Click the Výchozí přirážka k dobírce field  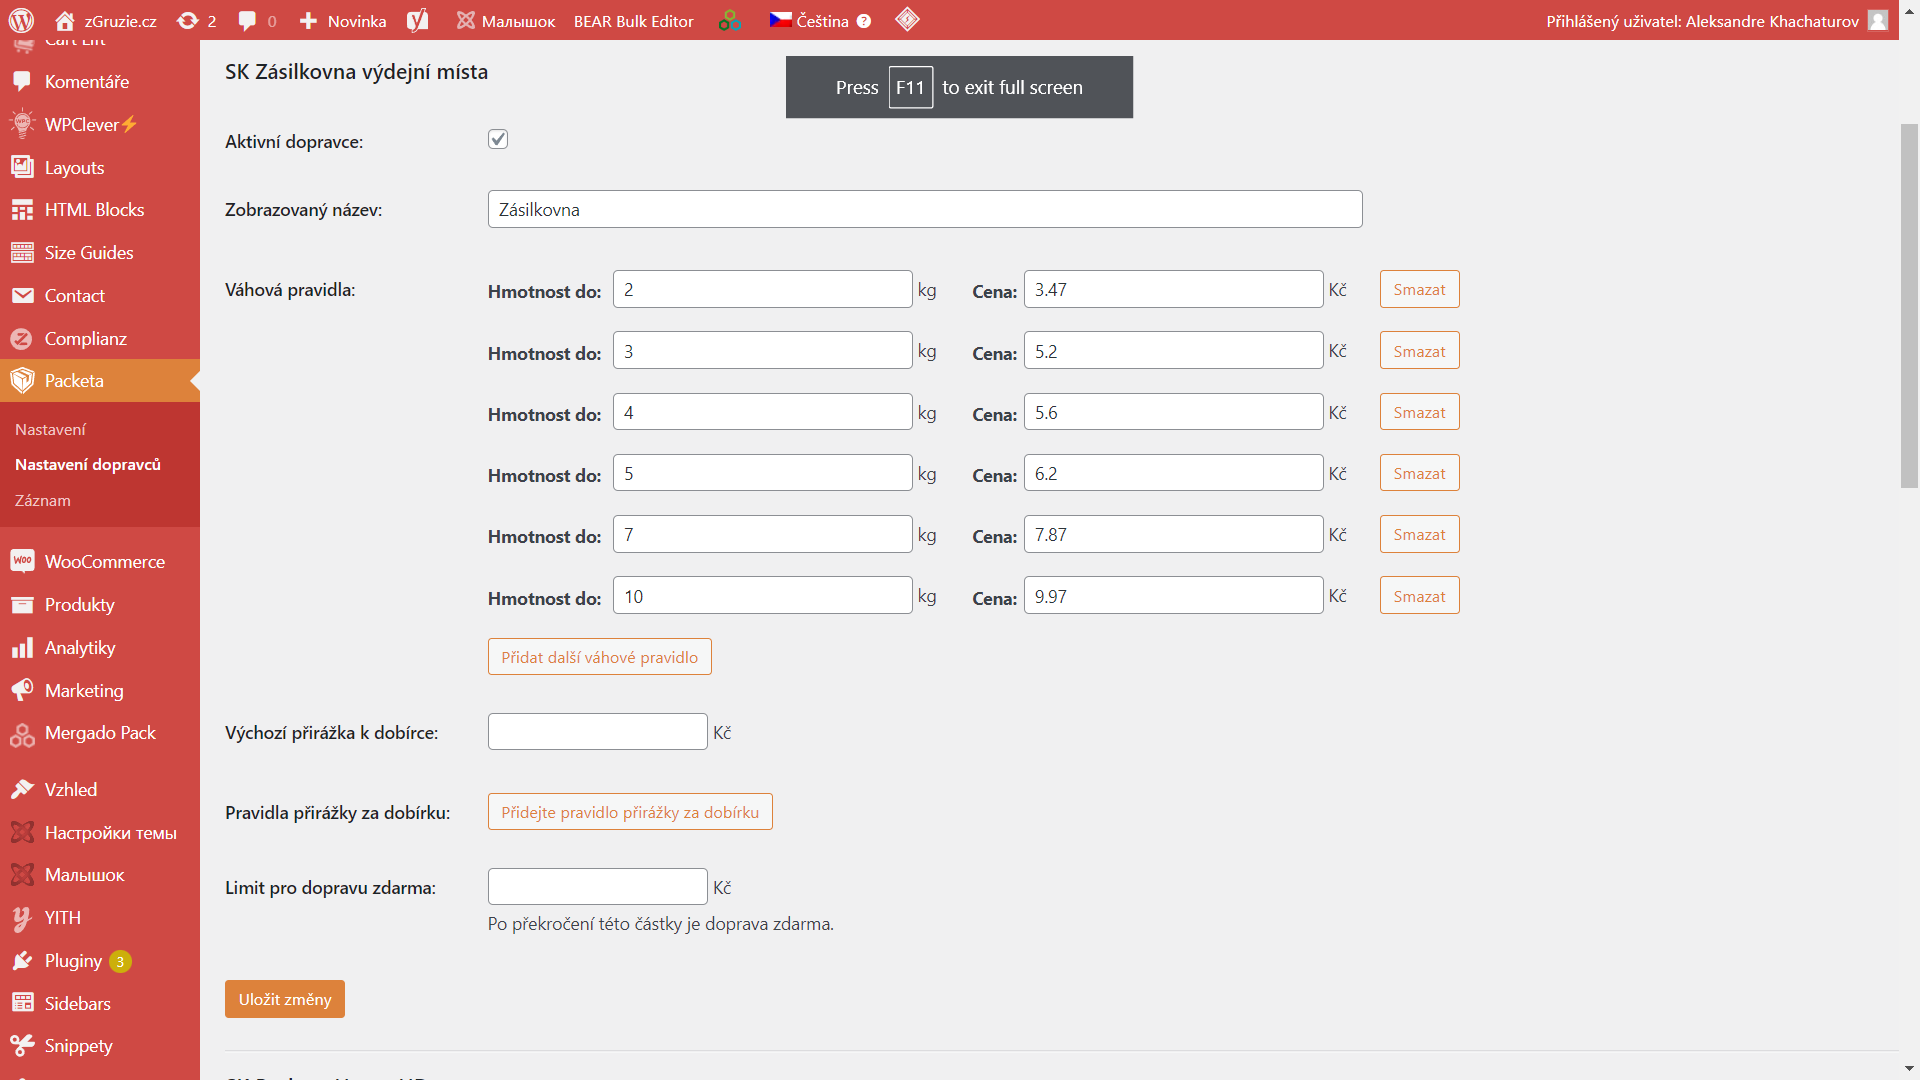(x=598, y=732)
